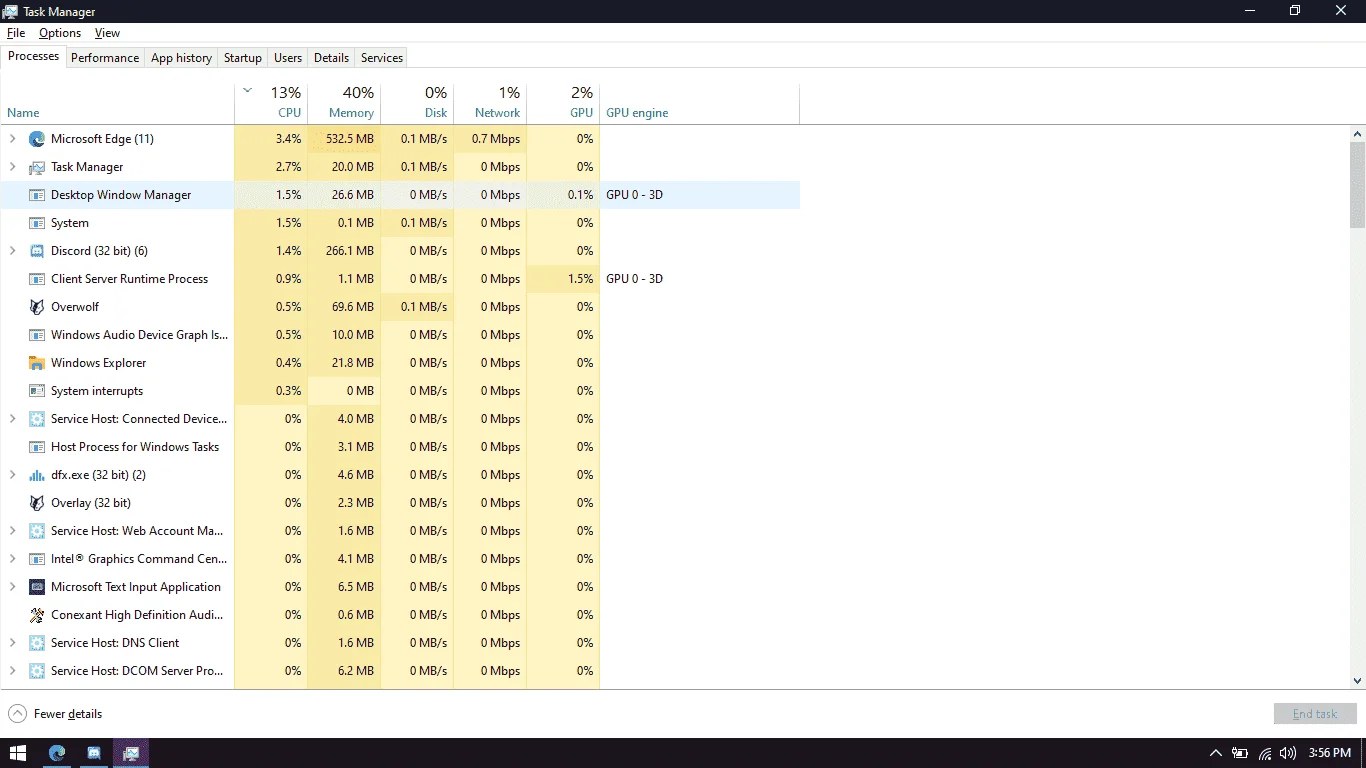Click the Microsoft Text Input Application icon
Image resolution: width=1366 pixels, height=768 pixels.
(37, 587)
